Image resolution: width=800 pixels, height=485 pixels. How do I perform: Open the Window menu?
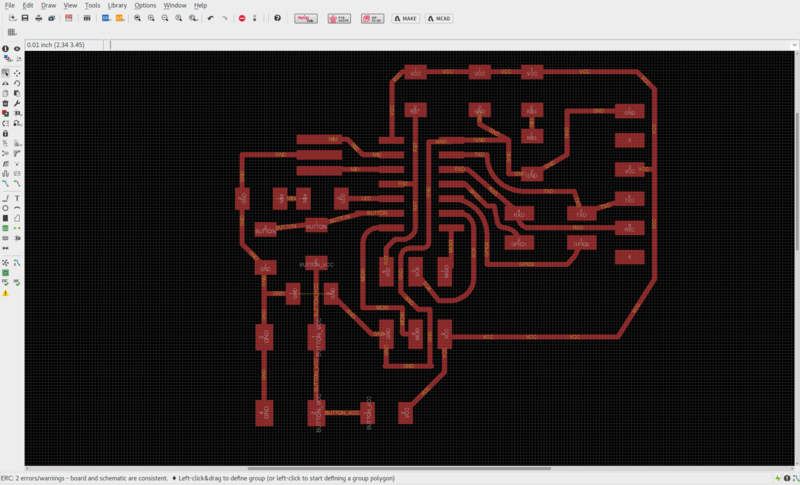click(x=174, y=5)
